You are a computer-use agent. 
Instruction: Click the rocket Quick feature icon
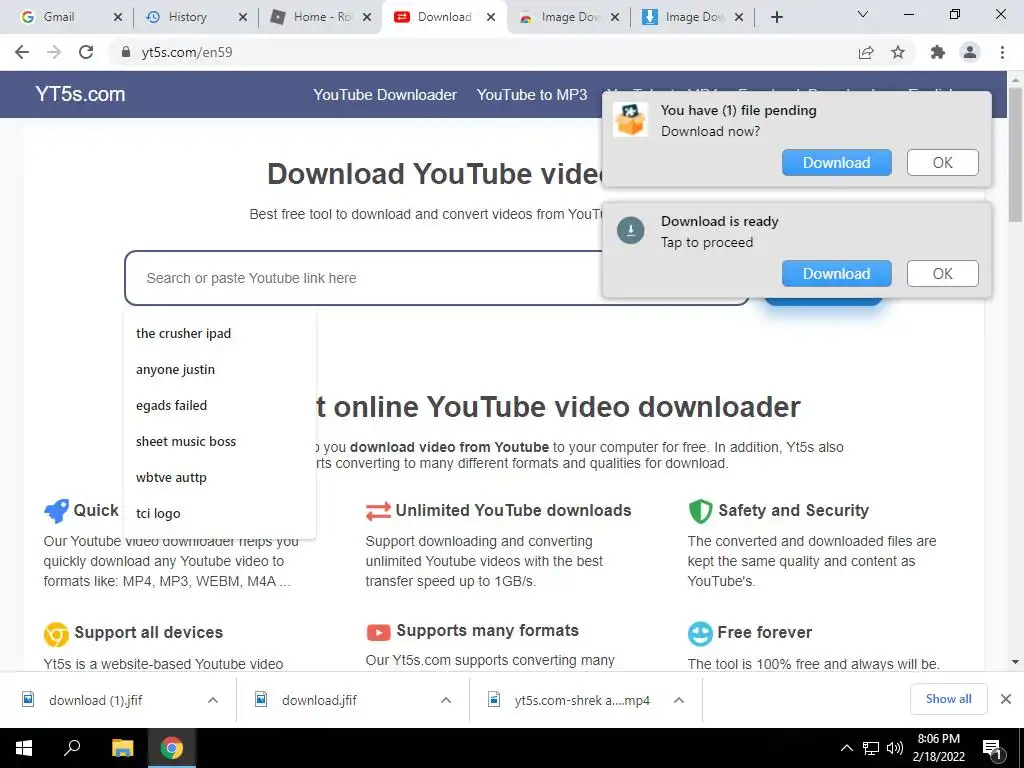(x=56, y=511)
